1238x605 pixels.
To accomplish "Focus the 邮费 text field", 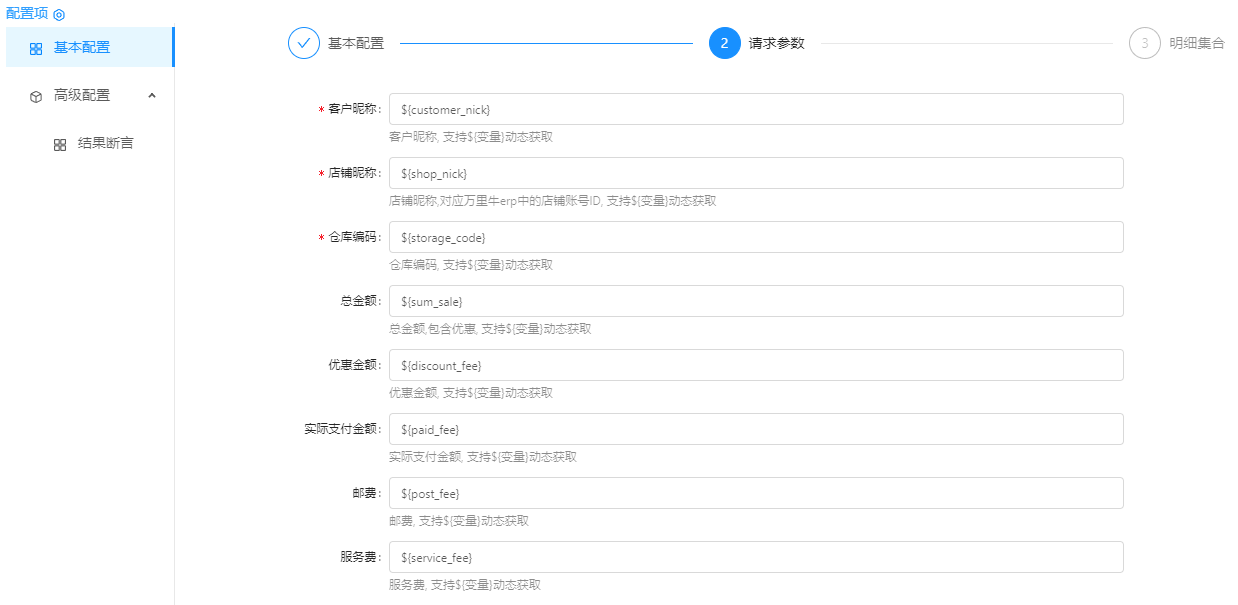I will tap(755, 493).
